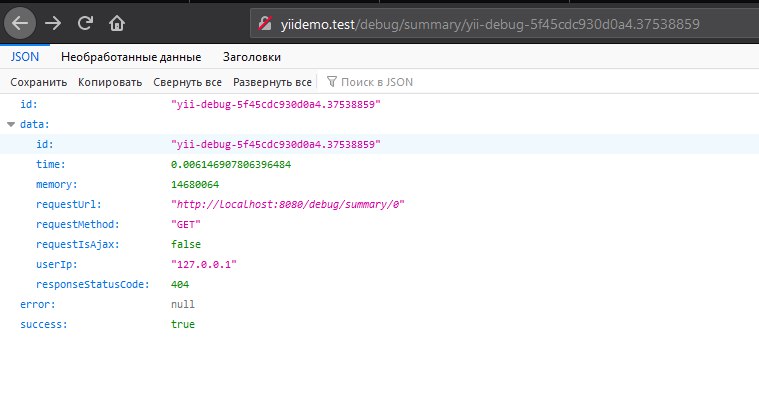759x397 pixels.
Task: Select the requestMethod key
Action: (x=77, y=225)
